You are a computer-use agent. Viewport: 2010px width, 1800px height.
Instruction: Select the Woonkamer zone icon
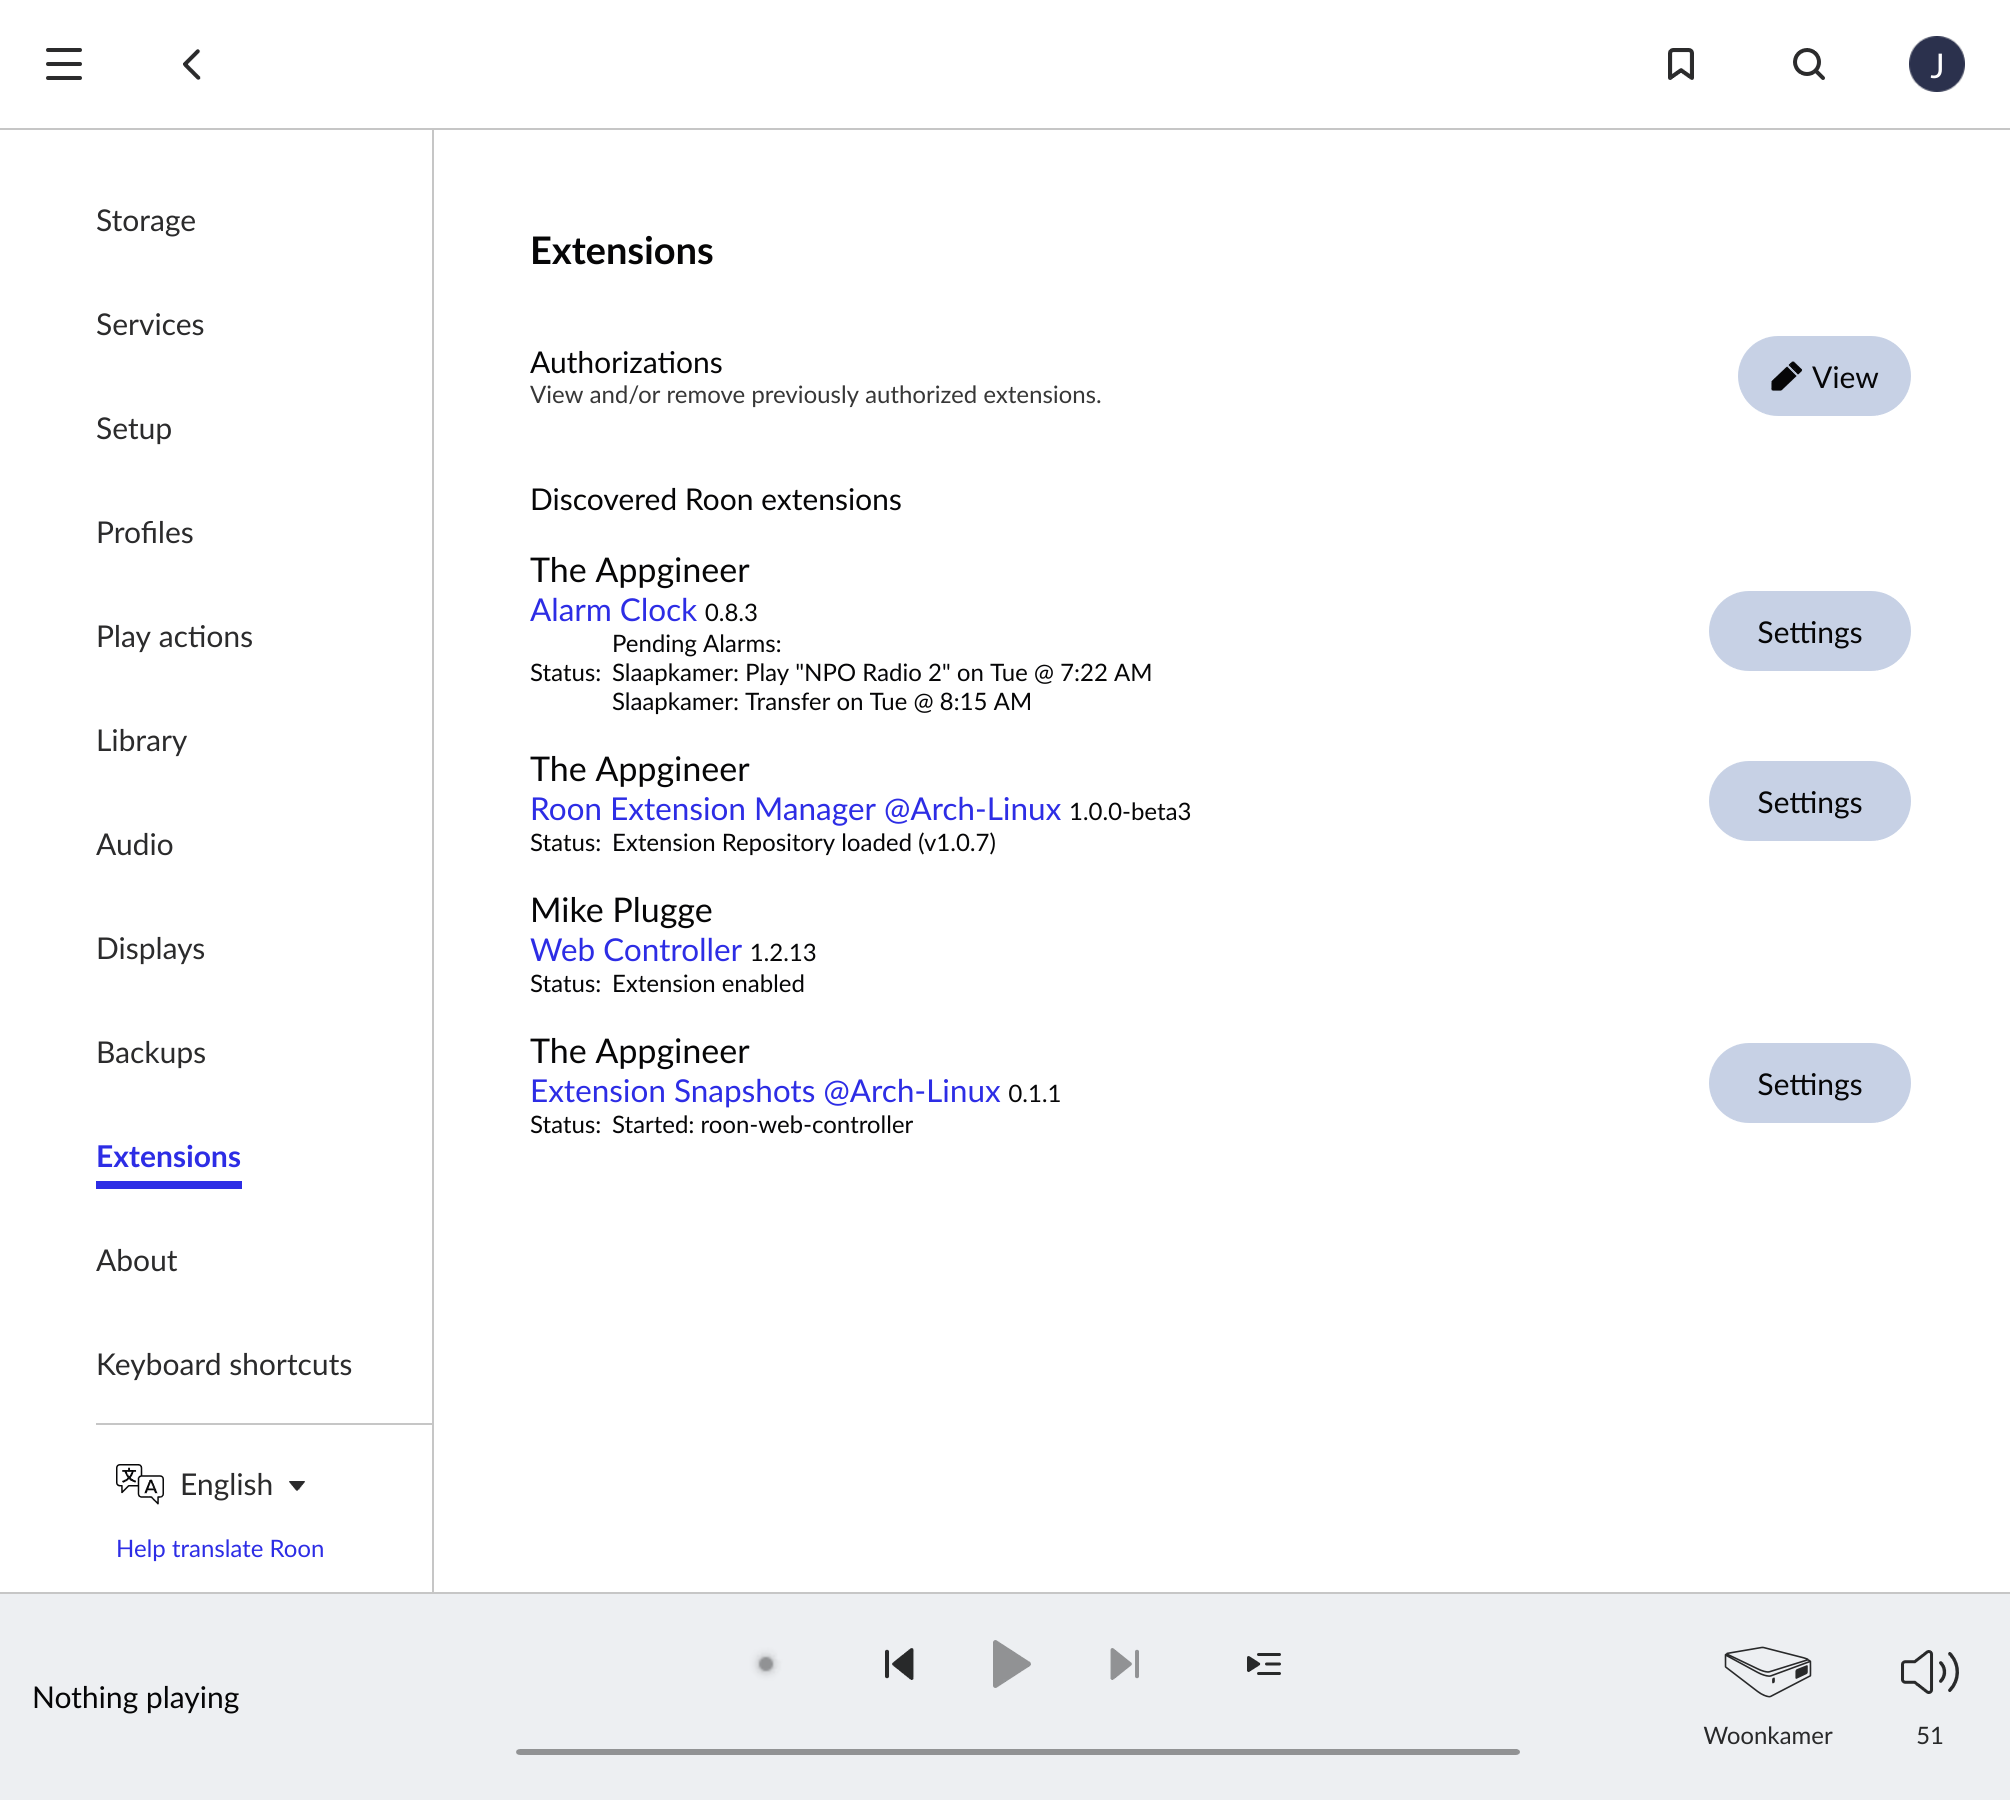point(1767,1672)
